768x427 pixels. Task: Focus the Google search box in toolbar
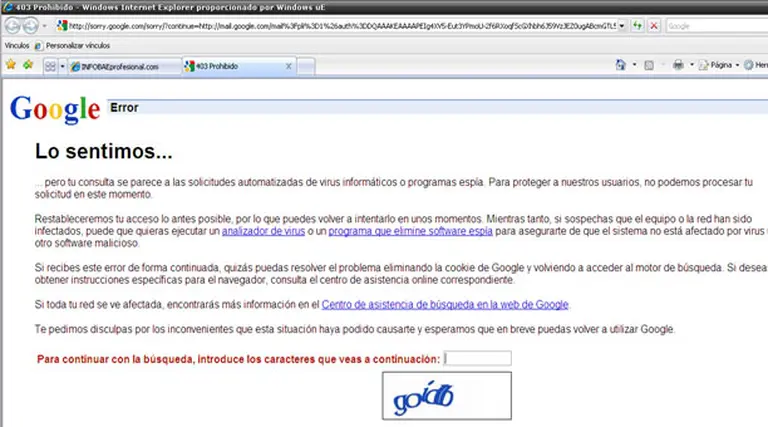pos(717,26)
